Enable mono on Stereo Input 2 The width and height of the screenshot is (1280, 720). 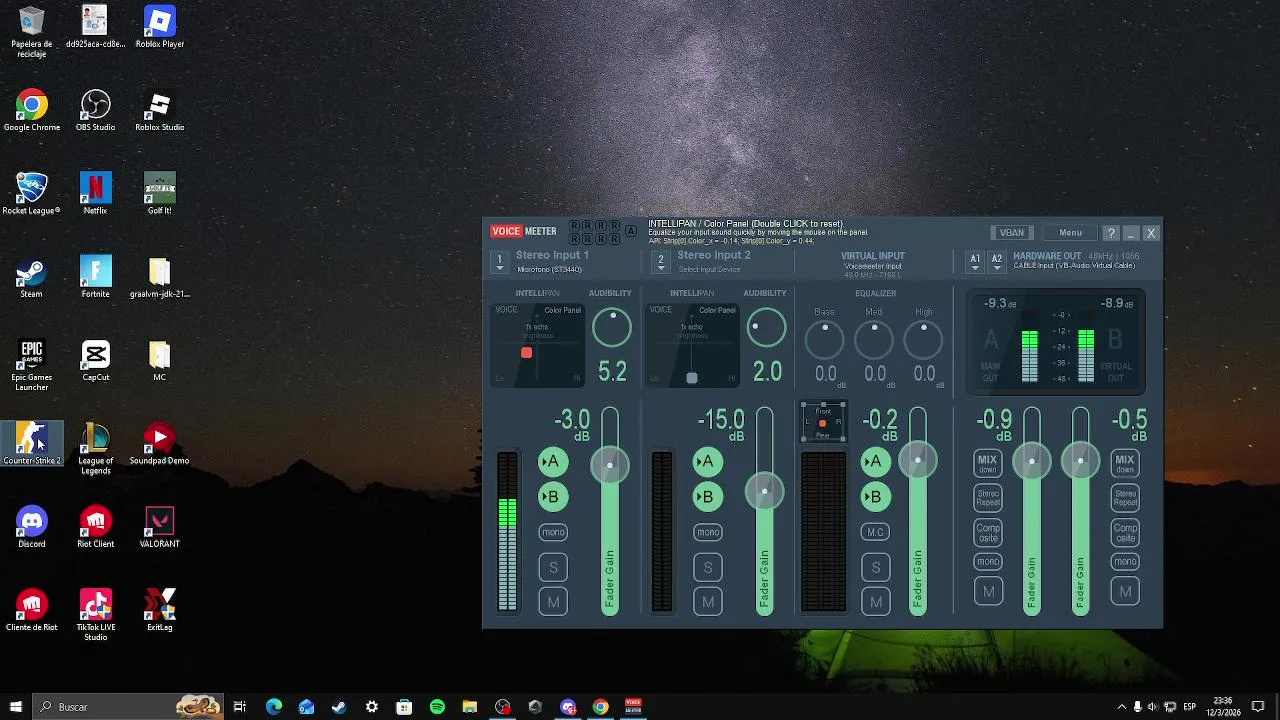708,532
